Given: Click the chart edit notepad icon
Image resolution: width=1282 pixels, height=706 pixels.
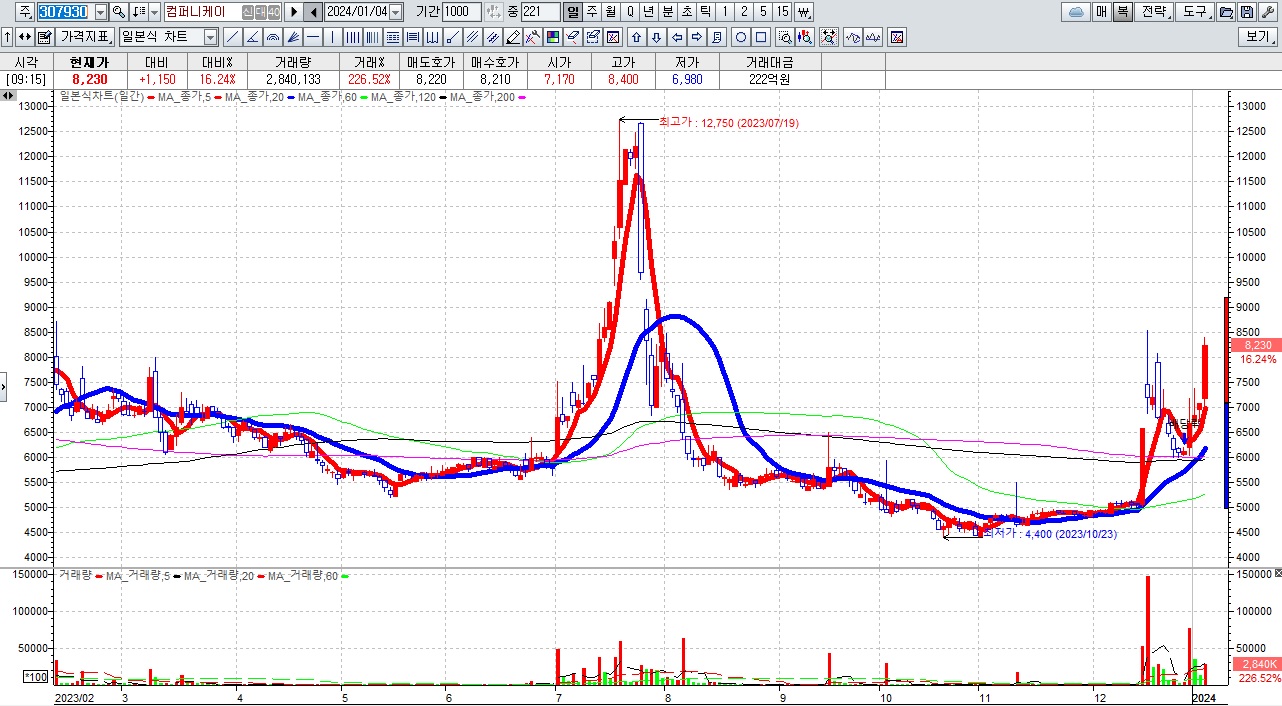Looking at the screenshot, I should pyautogui.click(x=45, y=37).
